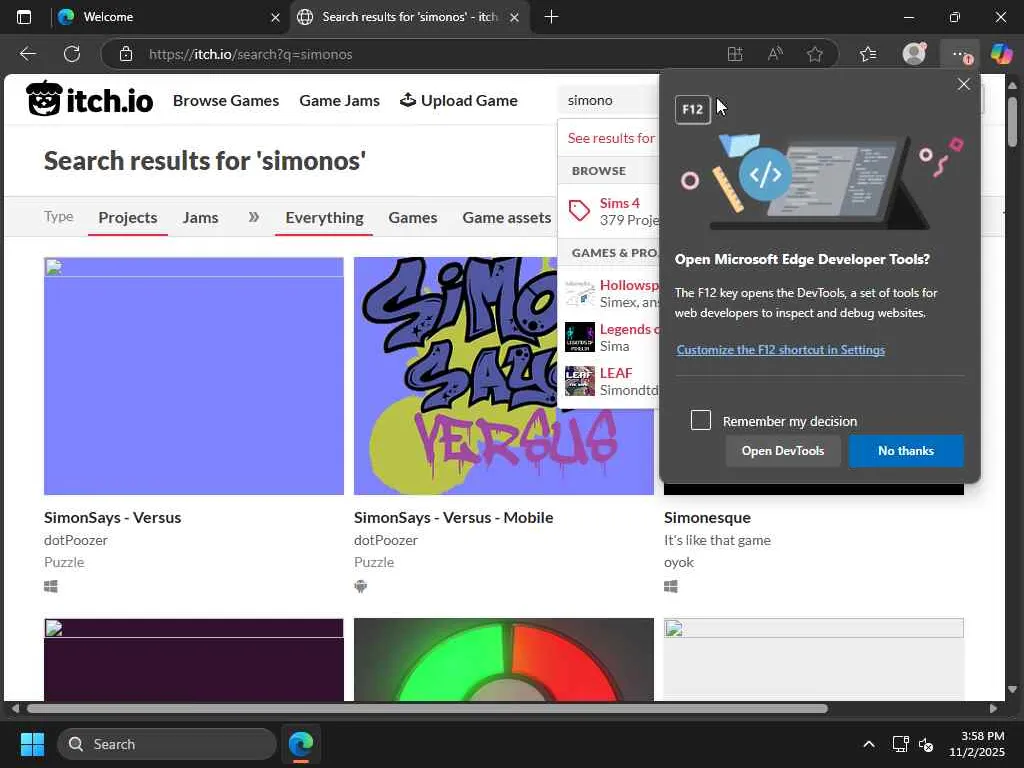1024x768 pixels.
Task: Click the browser address bar URL
Action: [x=251, y=54]
